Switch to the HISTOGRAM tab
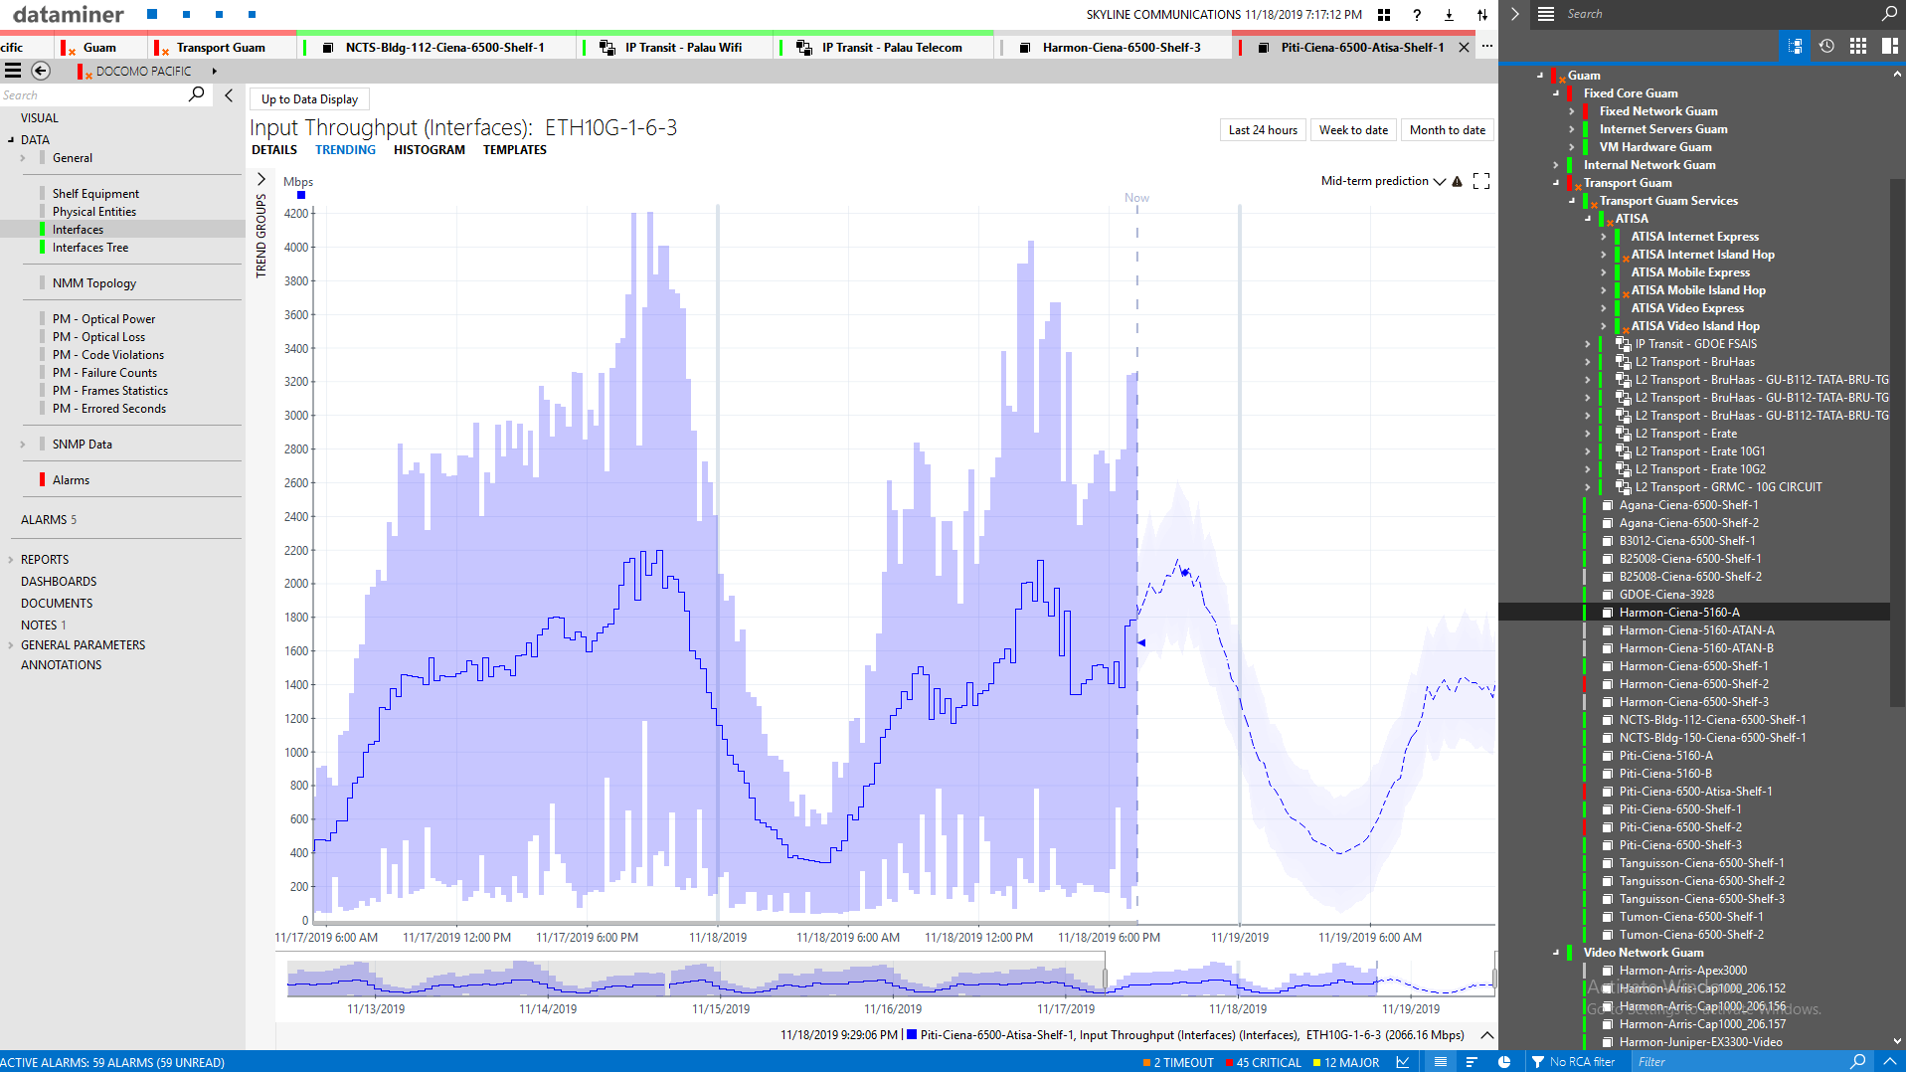 pos(429,150)
